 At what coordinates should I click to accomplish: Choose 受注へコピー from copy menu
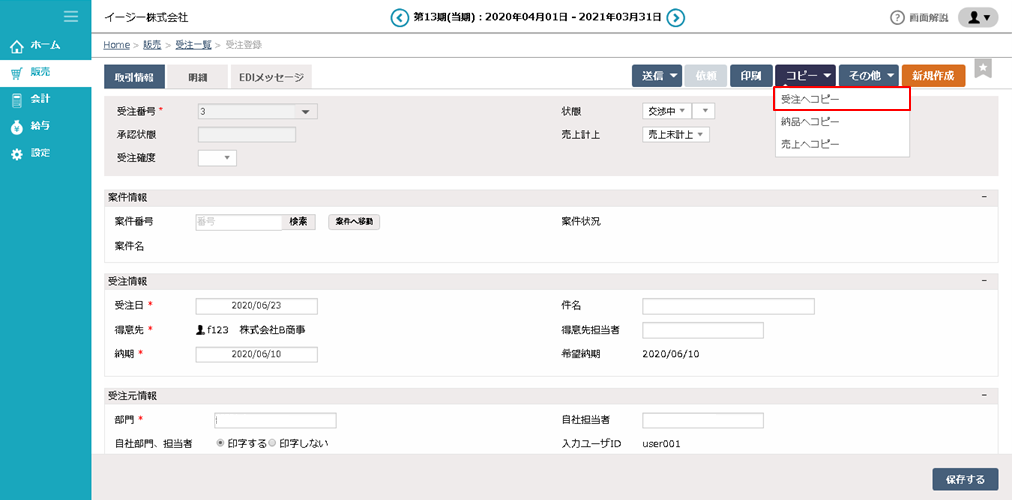coord(841,99)
